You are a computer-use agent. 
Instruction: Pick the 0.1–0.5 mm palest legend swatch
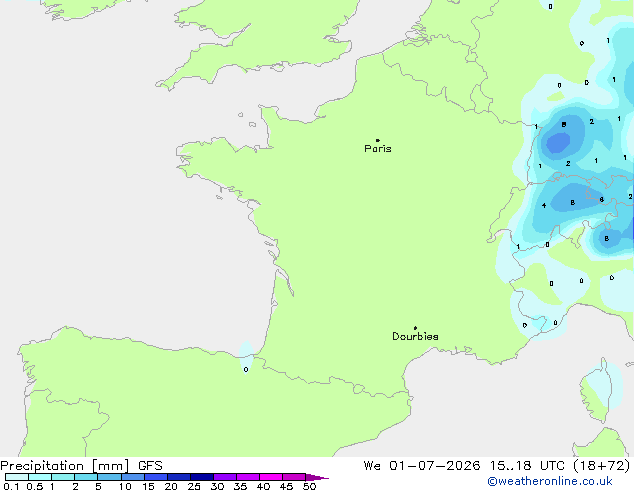tap(17, 477)
